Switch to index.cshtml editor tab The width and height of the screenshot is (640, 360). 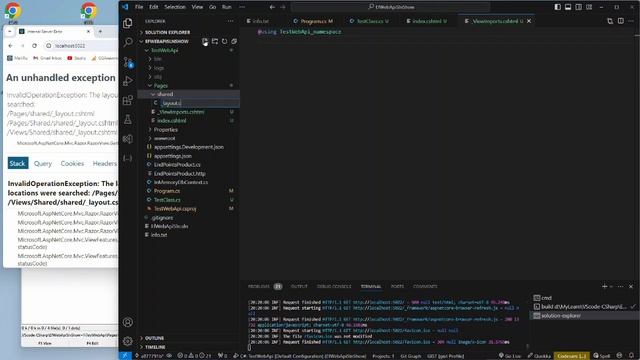click(427, 21)
